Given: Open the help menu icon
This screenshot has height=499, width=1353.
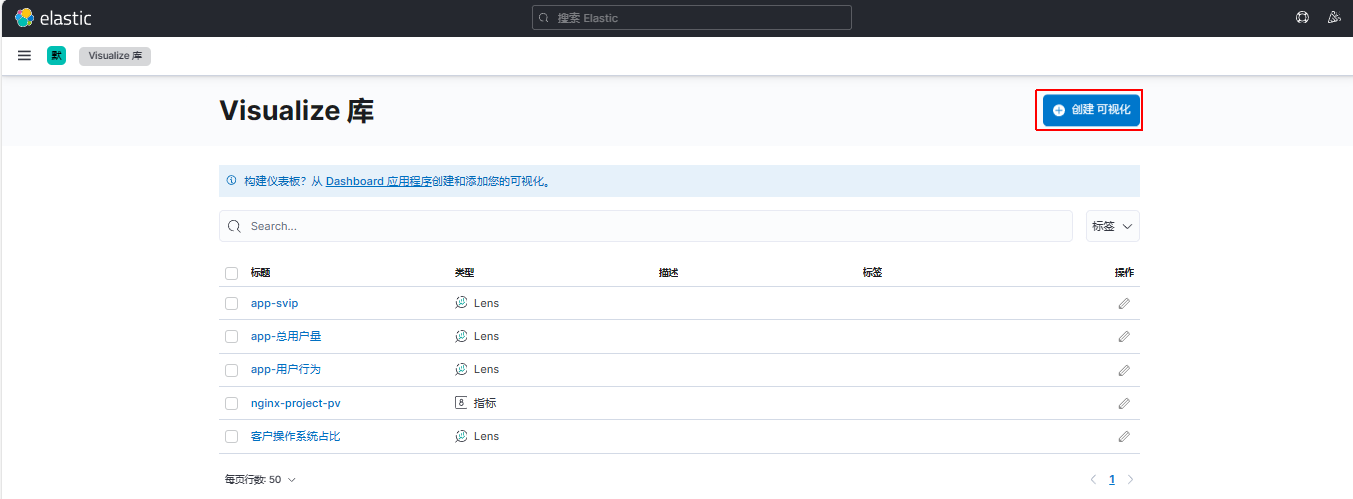Looking at the screenshot, I should coord(1302,18).
